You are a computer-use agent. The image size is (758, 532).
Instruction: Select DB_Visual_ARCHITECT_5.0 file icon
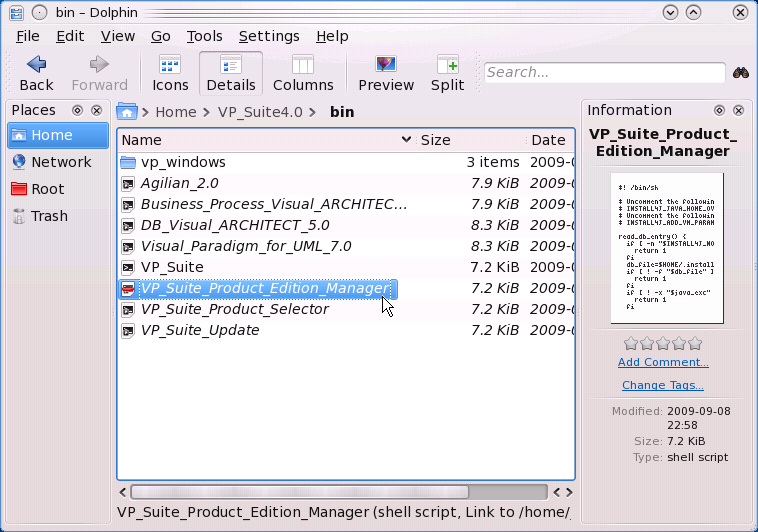click(x=128, y=225)
